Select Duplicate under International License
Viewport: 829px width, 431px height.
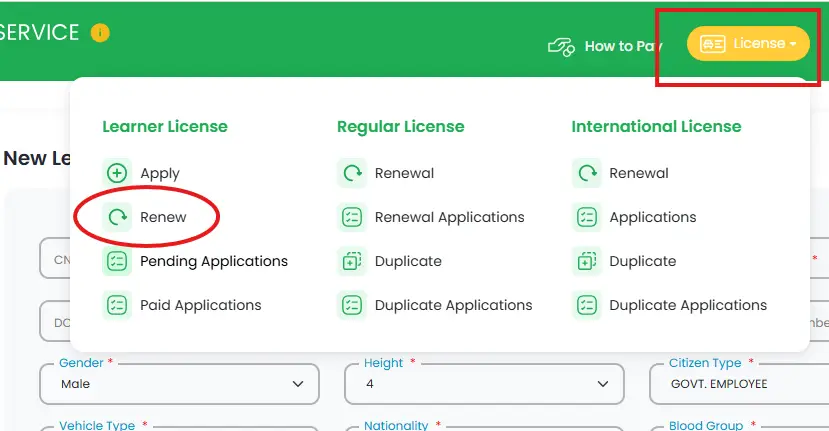(x=642, y=261)
